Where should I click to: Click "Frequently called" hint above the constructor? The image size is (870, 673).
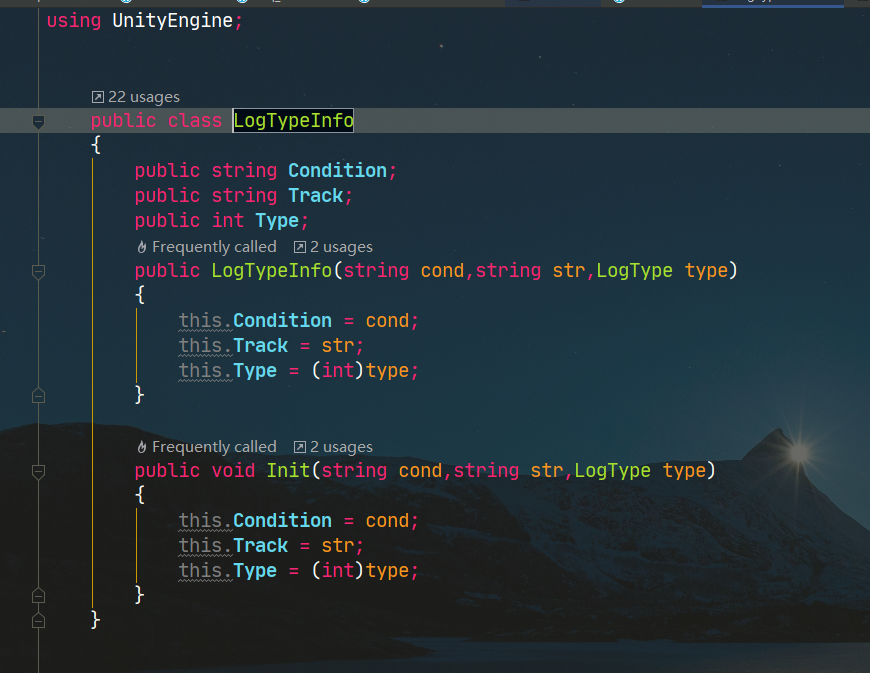[206, 247]
